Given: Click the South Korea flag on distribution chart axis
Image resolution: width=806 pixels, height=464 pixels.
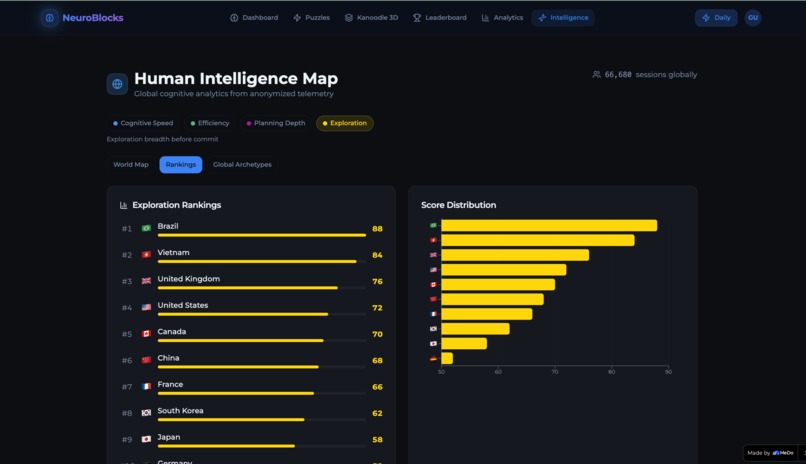Looking at the screenshot, I should tap(433, 329).
